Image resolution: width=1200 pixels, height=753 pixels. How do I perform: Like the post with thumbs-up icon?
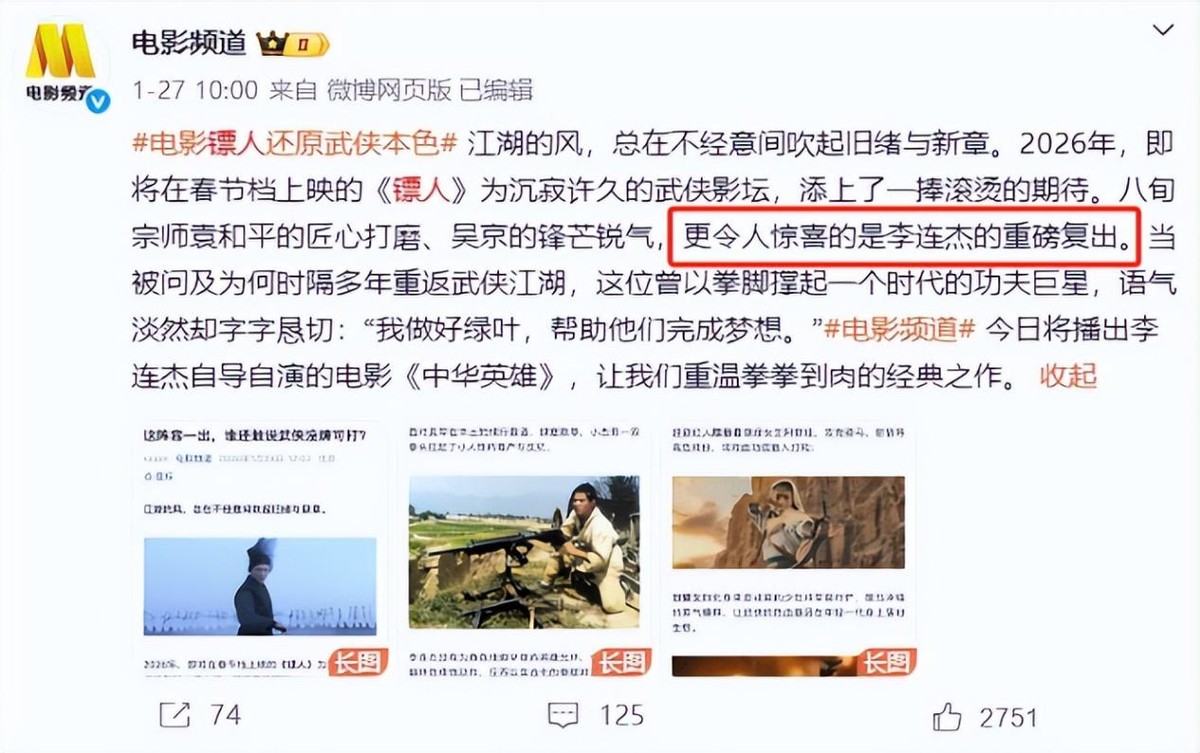[946, 714]
